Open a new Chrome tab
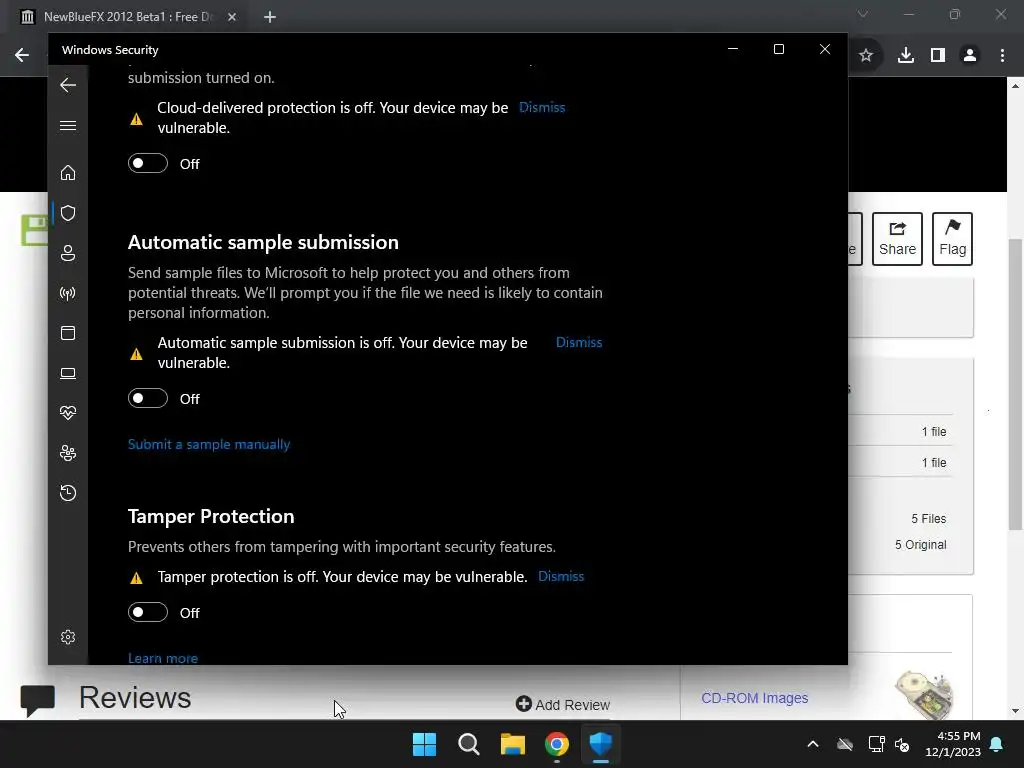Viewport: 1024px width, 768px height. (x=270, y=17)
